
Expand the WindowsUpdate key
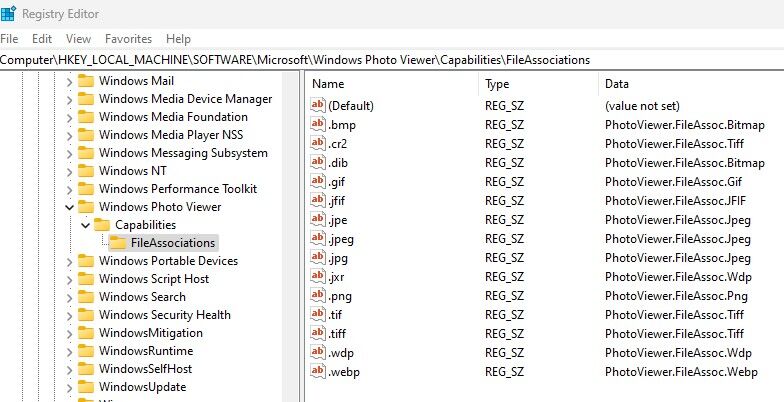pyautogui.click(x=69, y=388)
